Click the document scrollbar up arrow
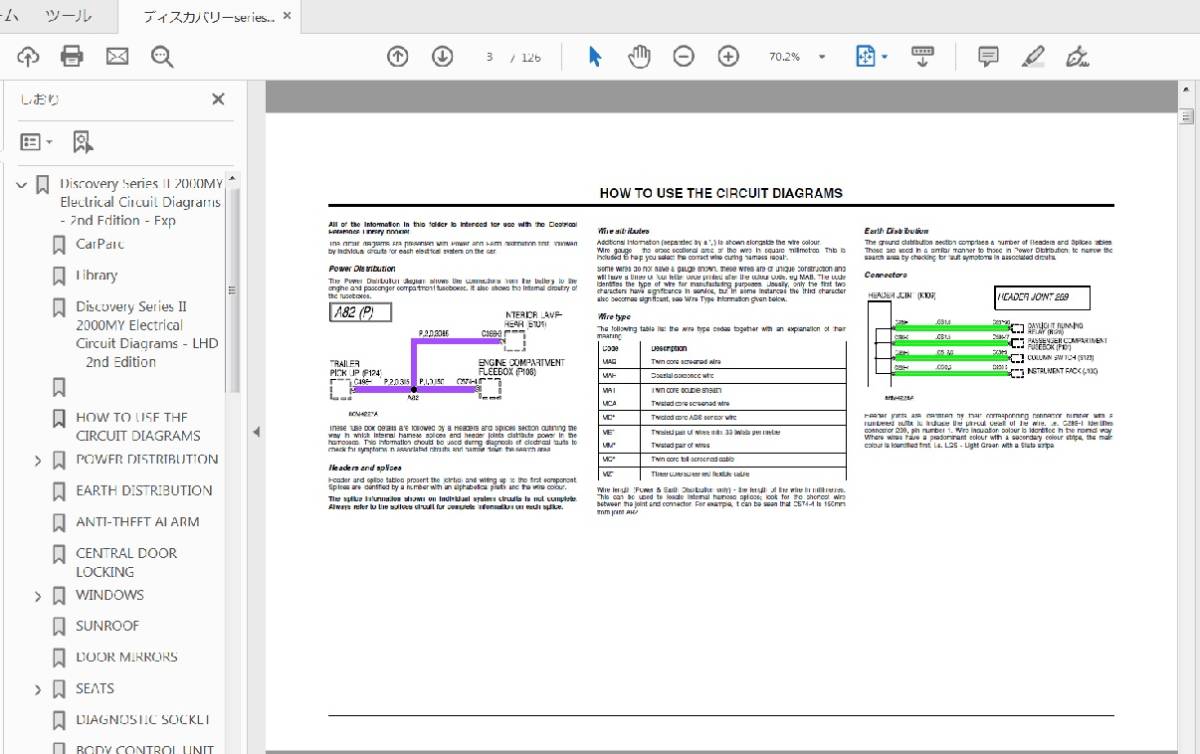Viewport: 1200px width, 754px height. pyautogui.click(x=1188, y=90)
